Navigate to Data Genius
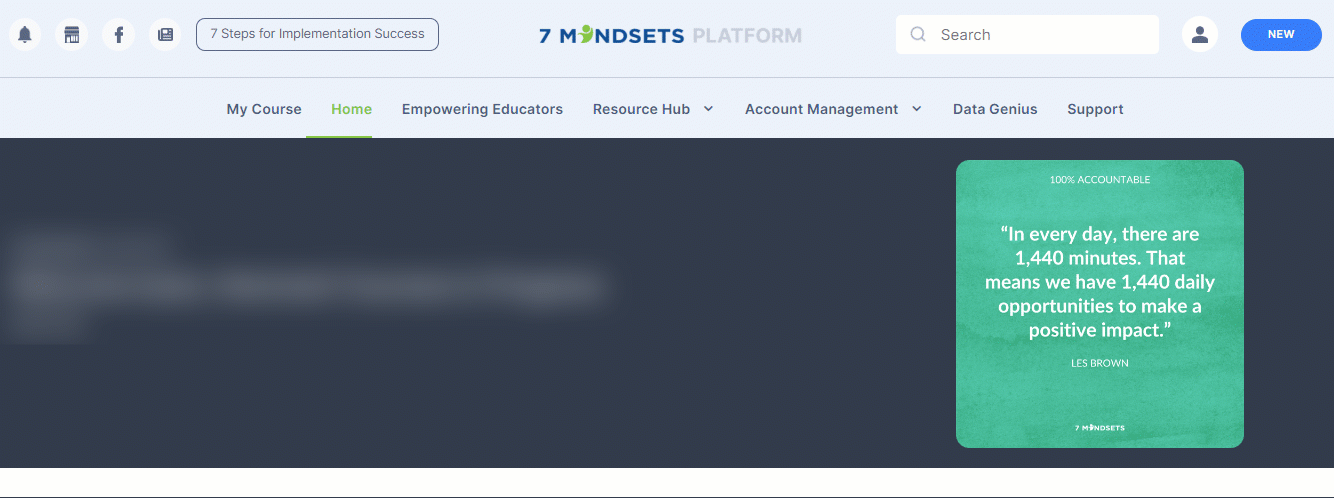 [995, 109]
